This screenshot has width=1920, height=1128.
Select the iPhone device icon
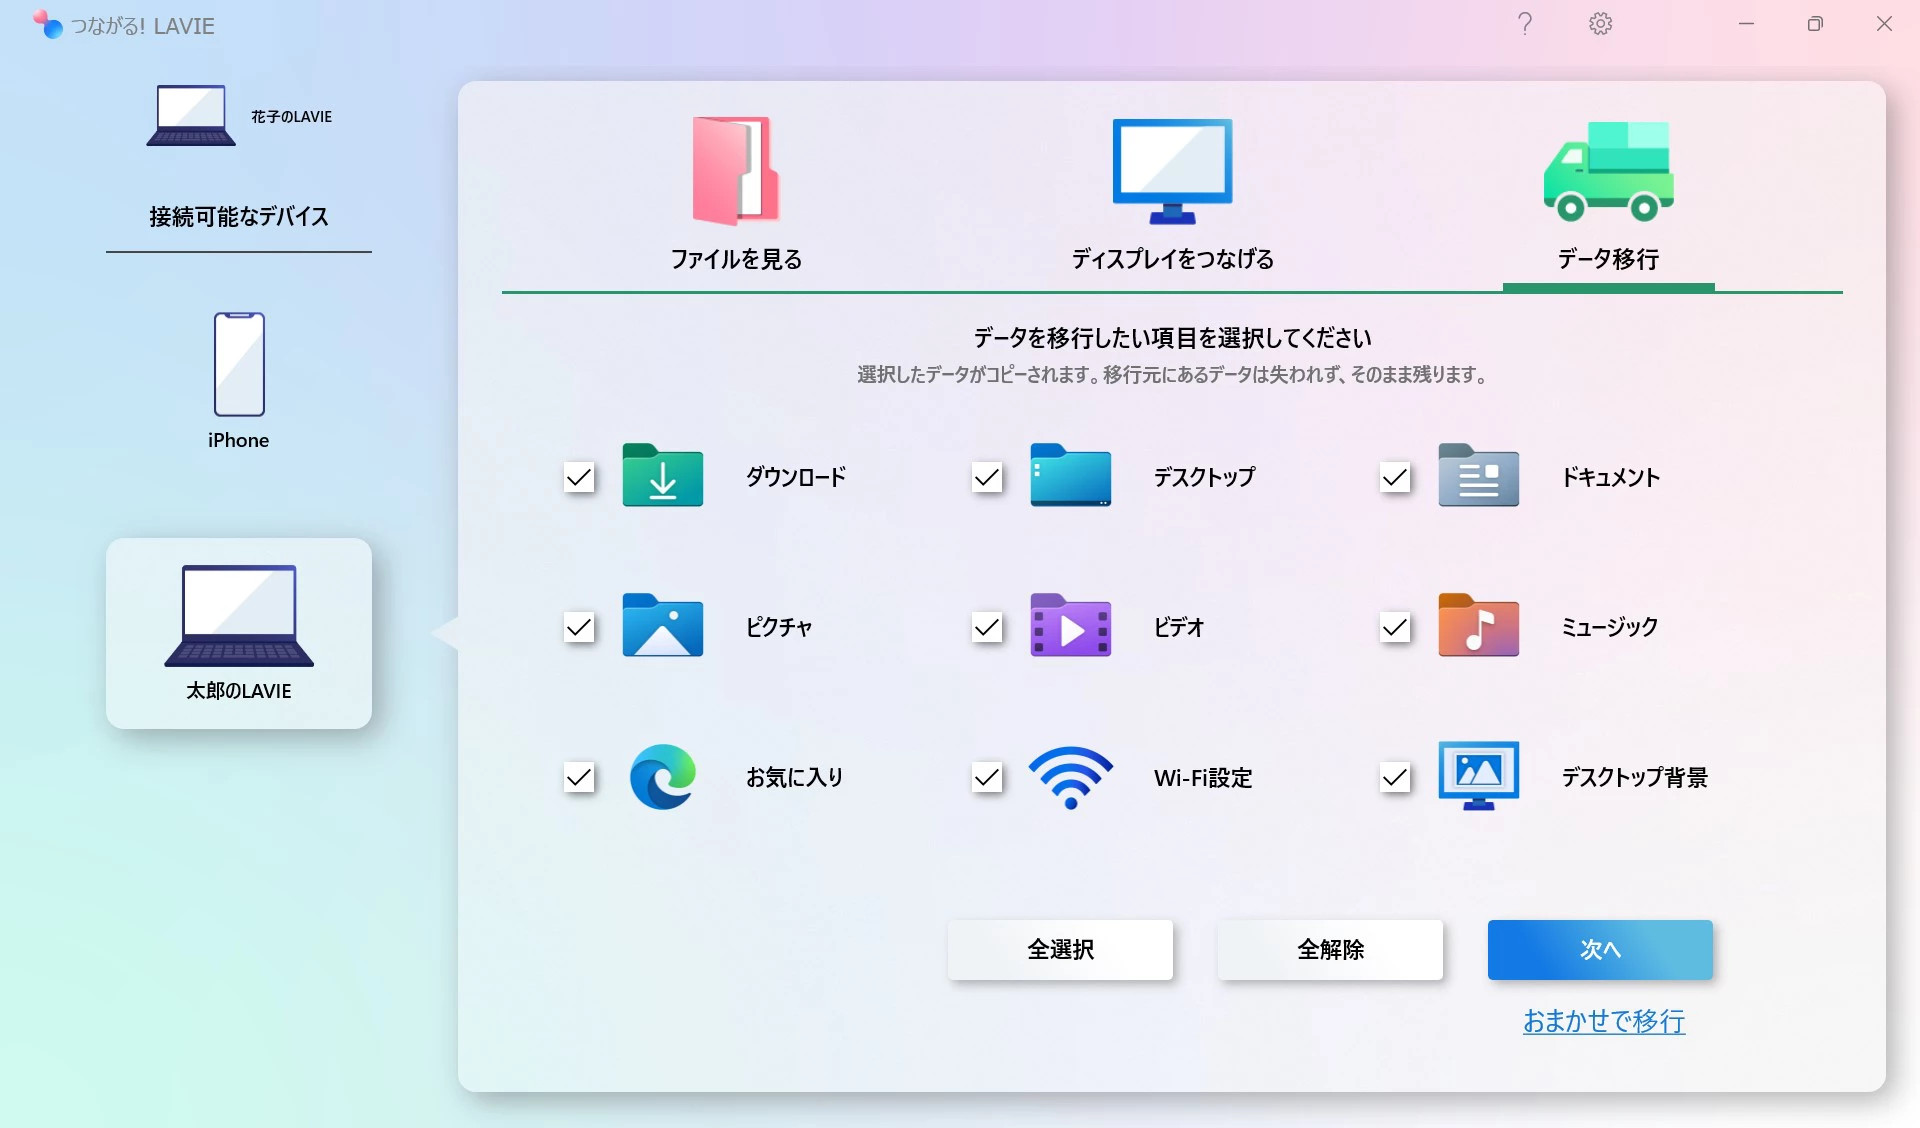[x=239, y=364]
